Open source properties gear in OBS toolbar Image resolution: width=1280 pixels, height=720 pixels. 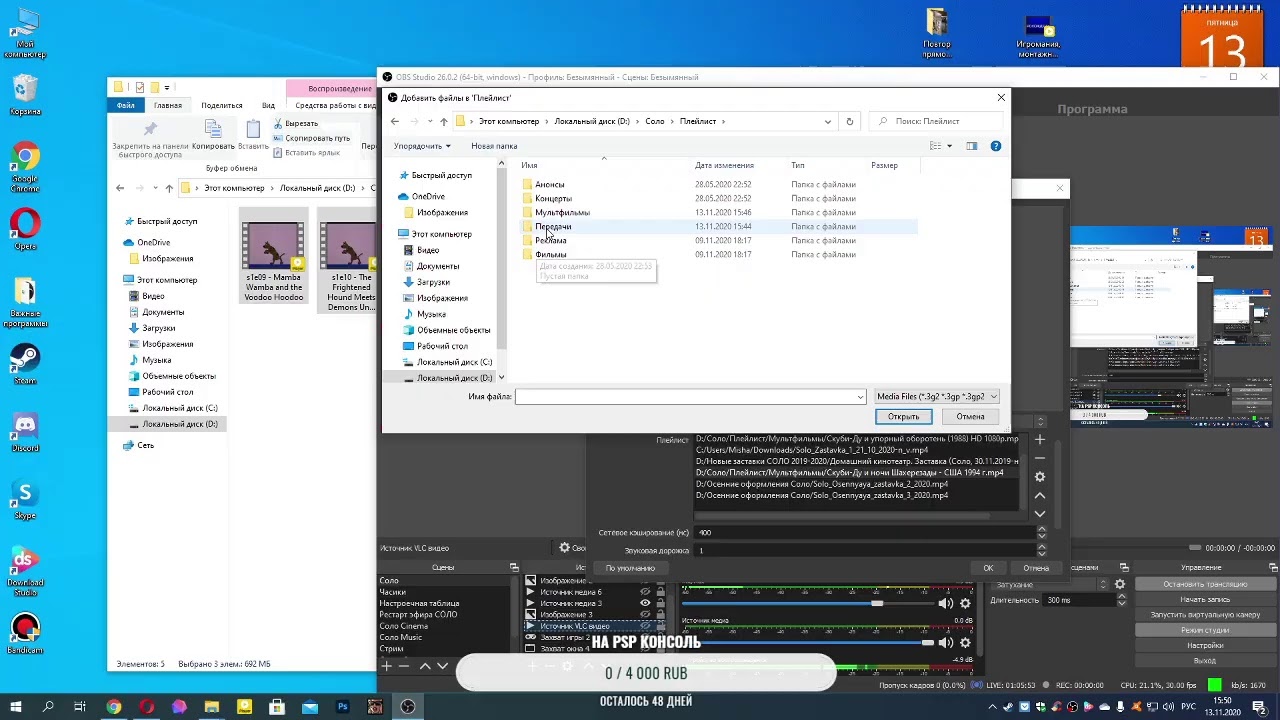click(565, 548)
